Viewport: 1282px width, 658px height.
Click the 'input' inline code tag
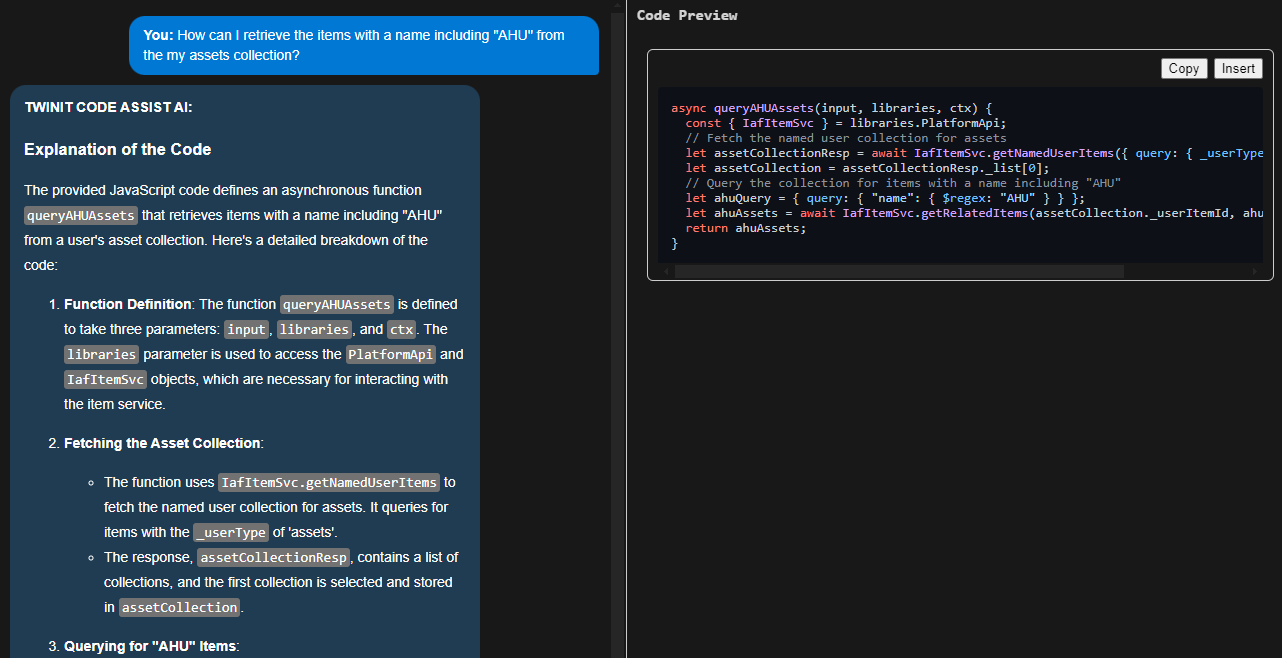tap(246, 329)
